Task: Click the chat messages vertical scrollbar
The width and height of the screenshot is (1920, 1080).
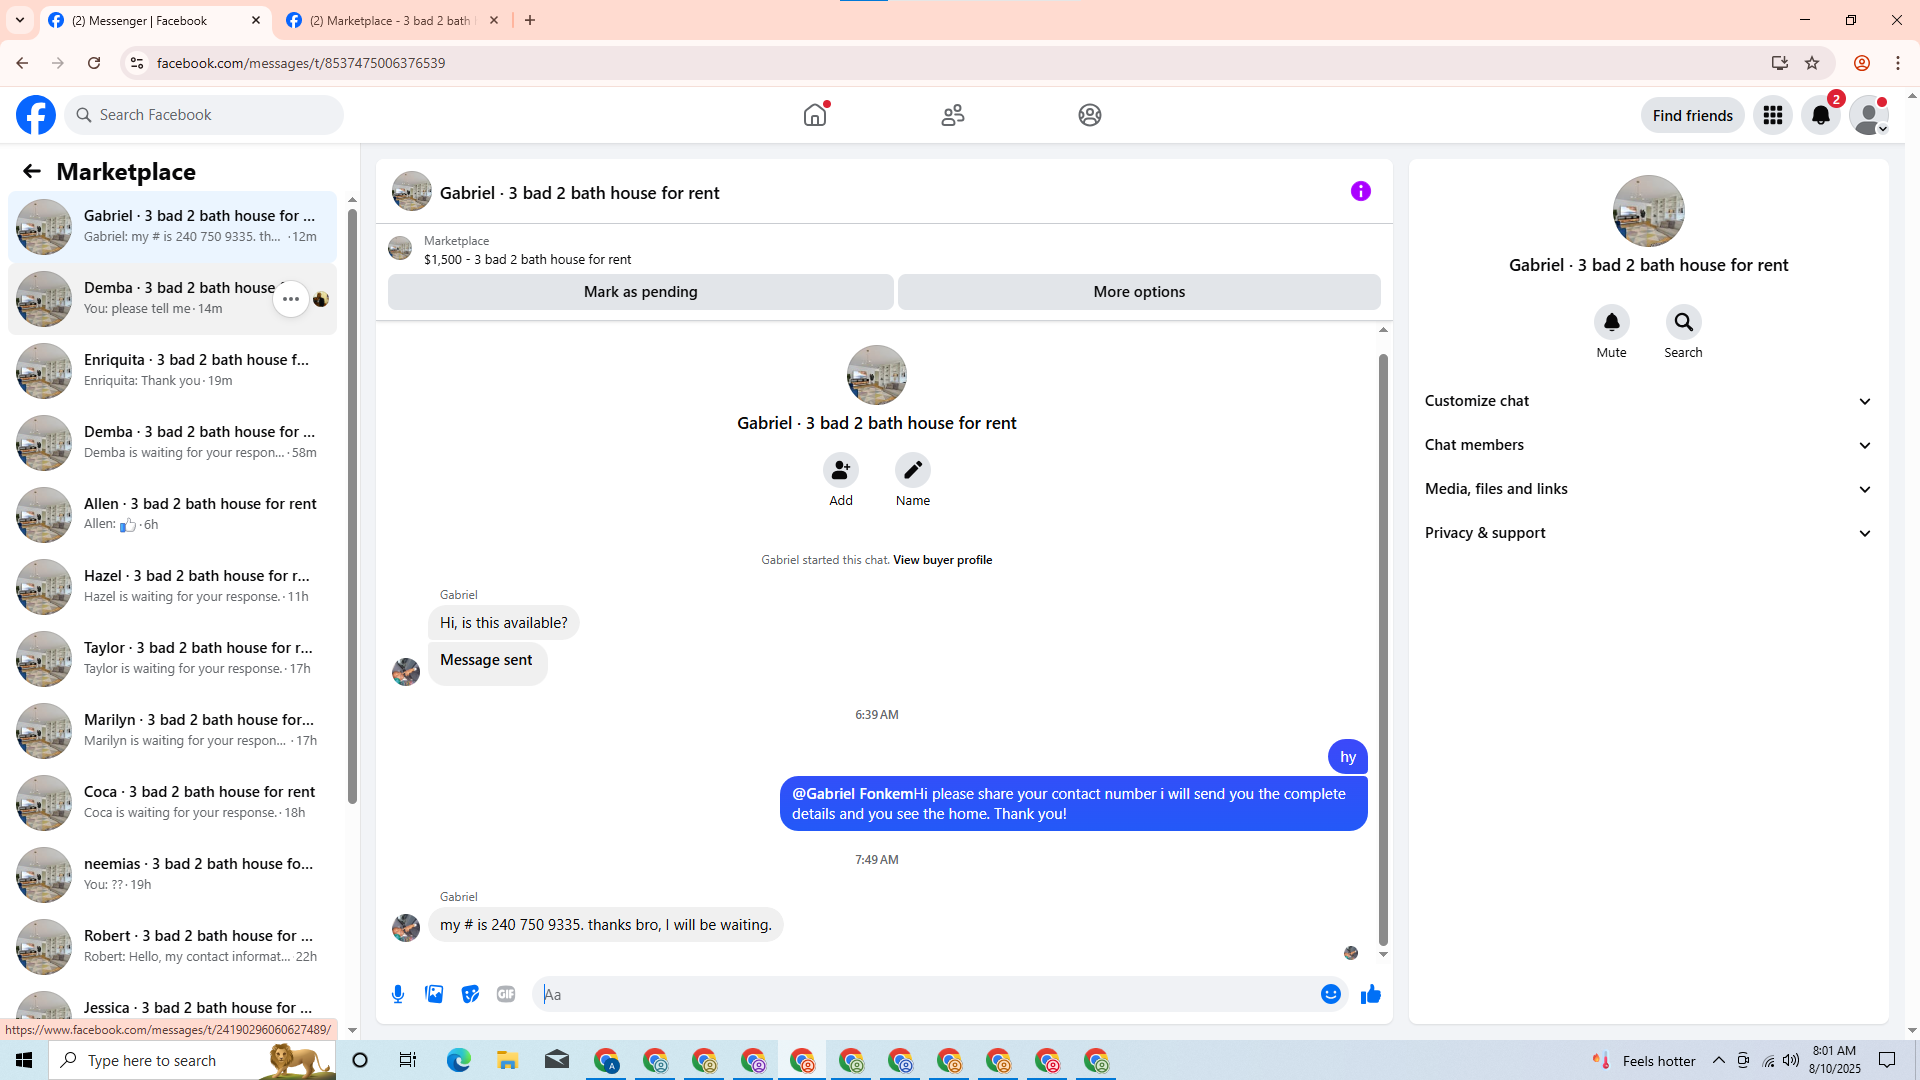Action: point(1383,650)
